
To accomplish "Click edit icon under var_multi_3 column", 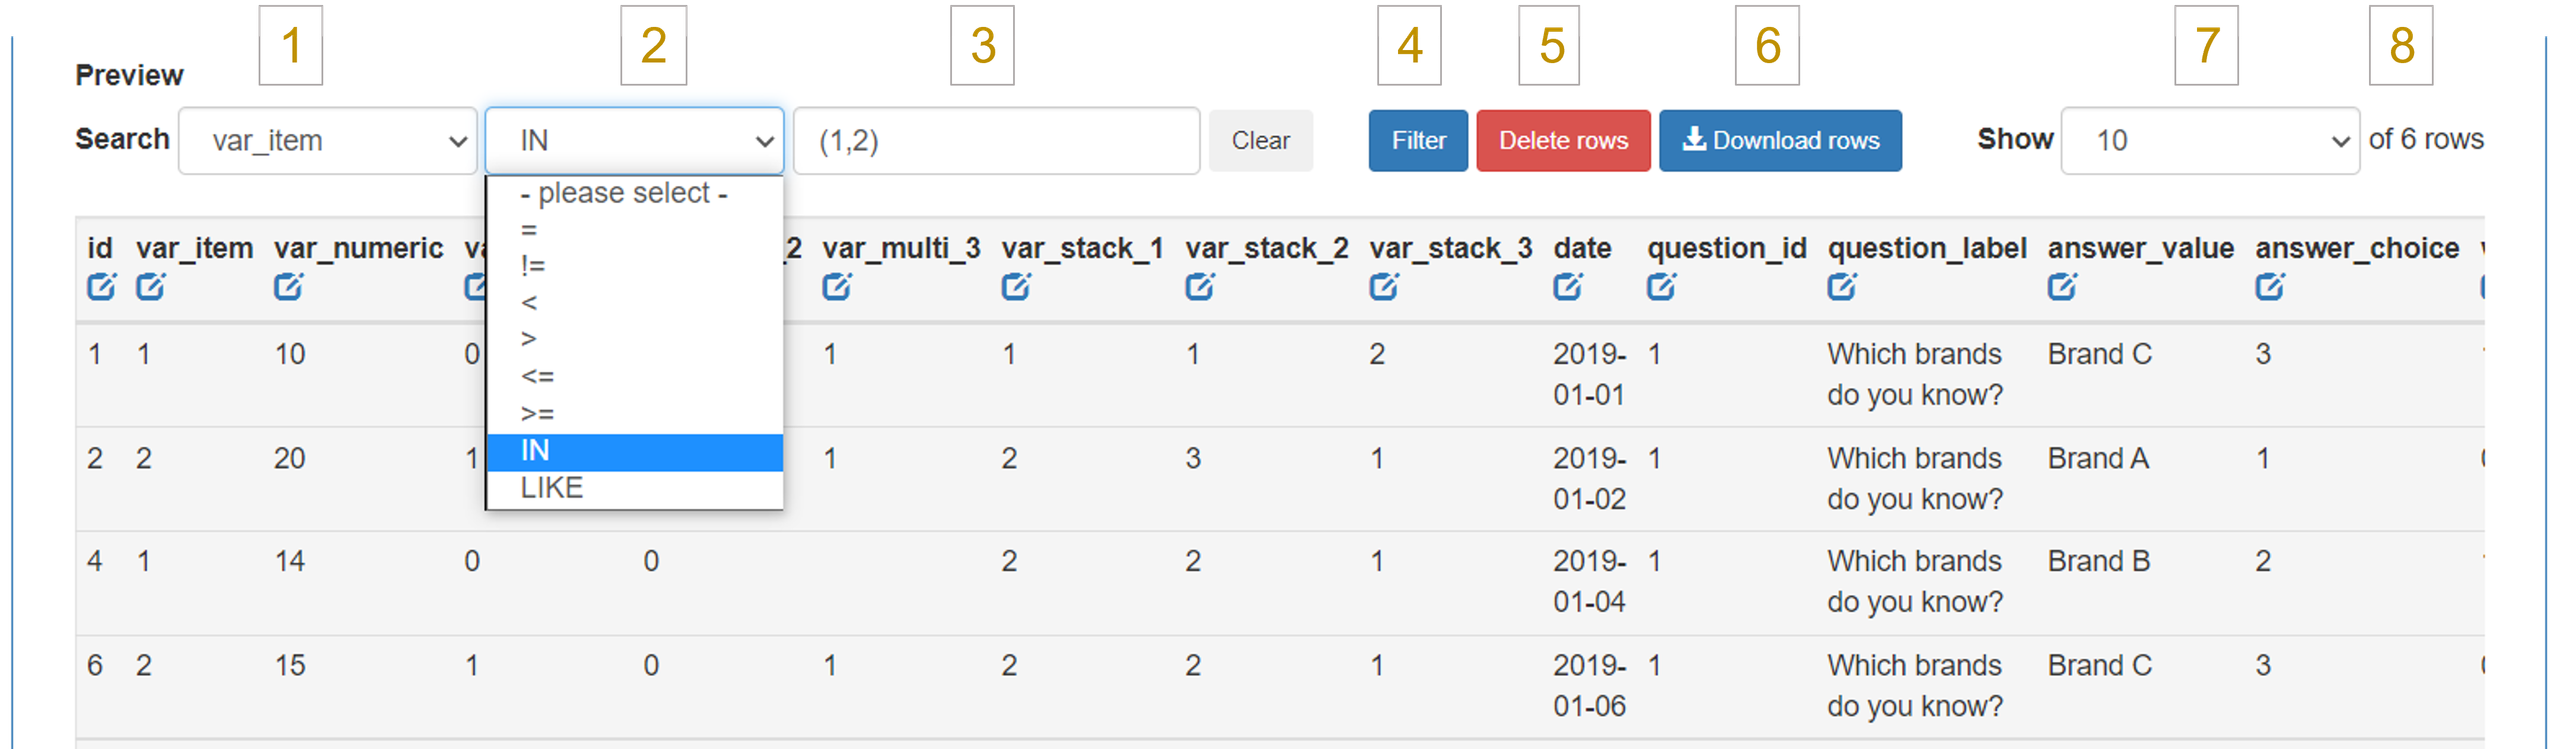I will click(x=836, y=288).
